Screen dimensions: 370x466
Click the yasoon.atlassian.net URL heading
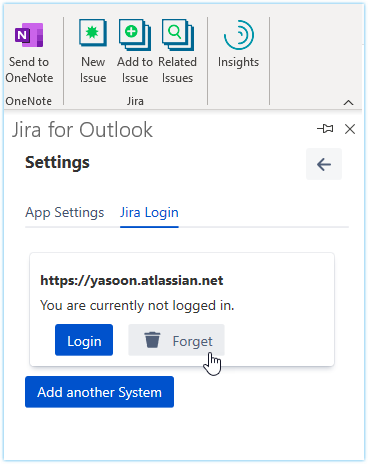[x=132, y=280]
